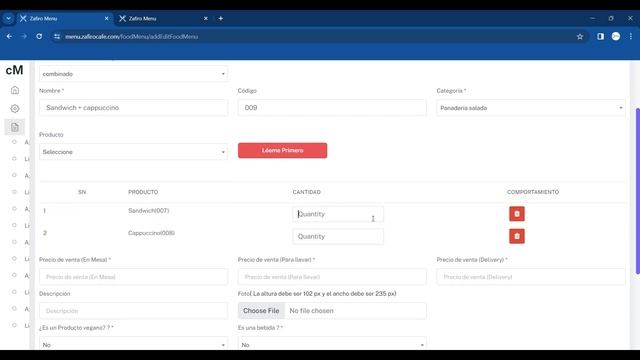Open the document menu icon in sidebar
Image resolution: width=640 pixels, height=360 pixels.
coord(15,127)
